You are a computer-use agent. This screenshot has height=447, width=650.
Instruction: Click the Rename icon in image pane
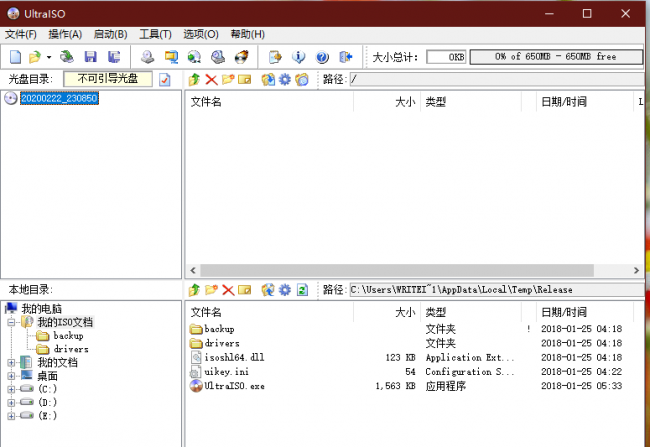[x=245, y=79]
